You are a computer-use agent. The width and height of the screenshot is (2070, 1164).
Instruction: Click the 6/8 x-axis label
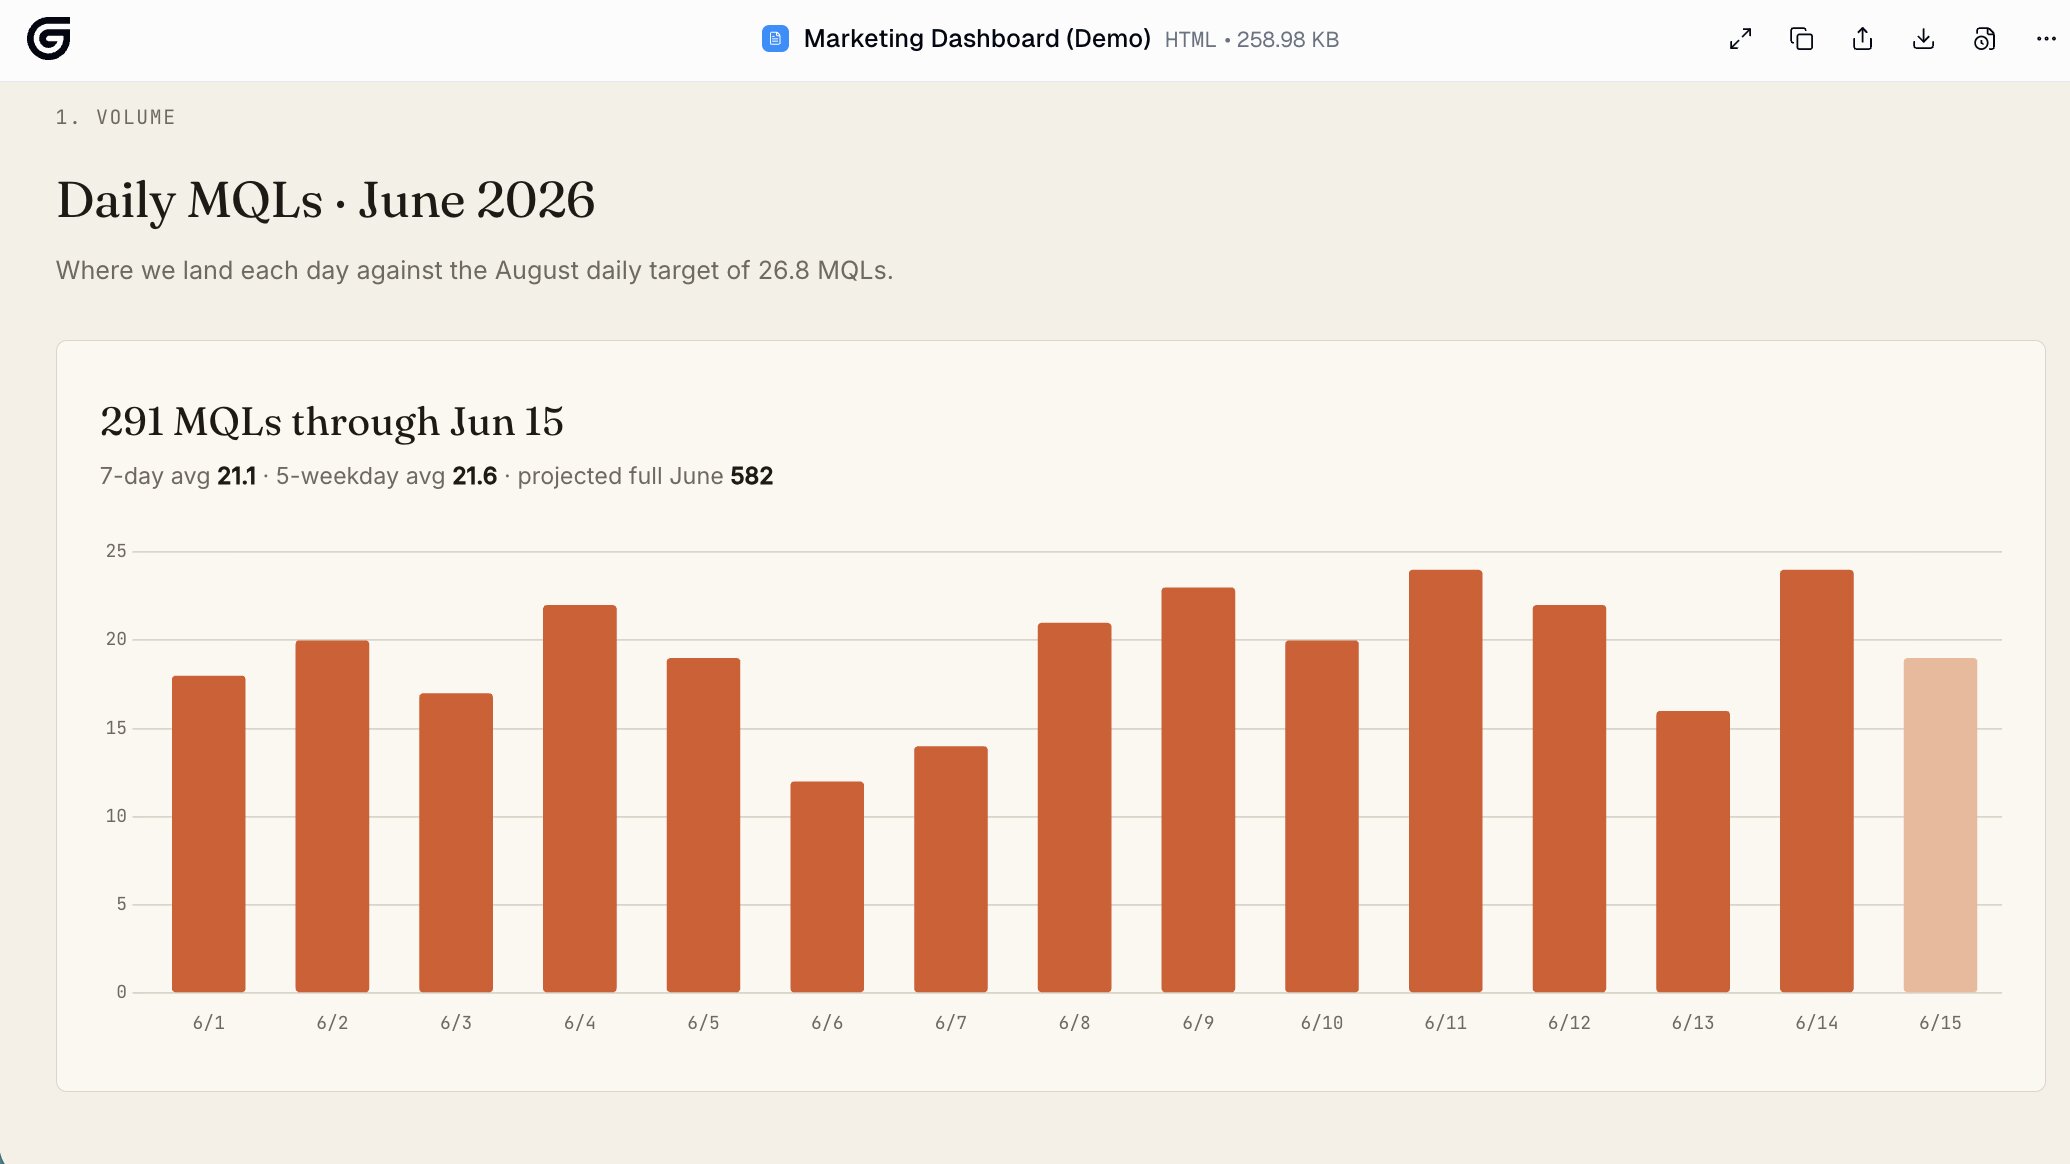1075,1023
